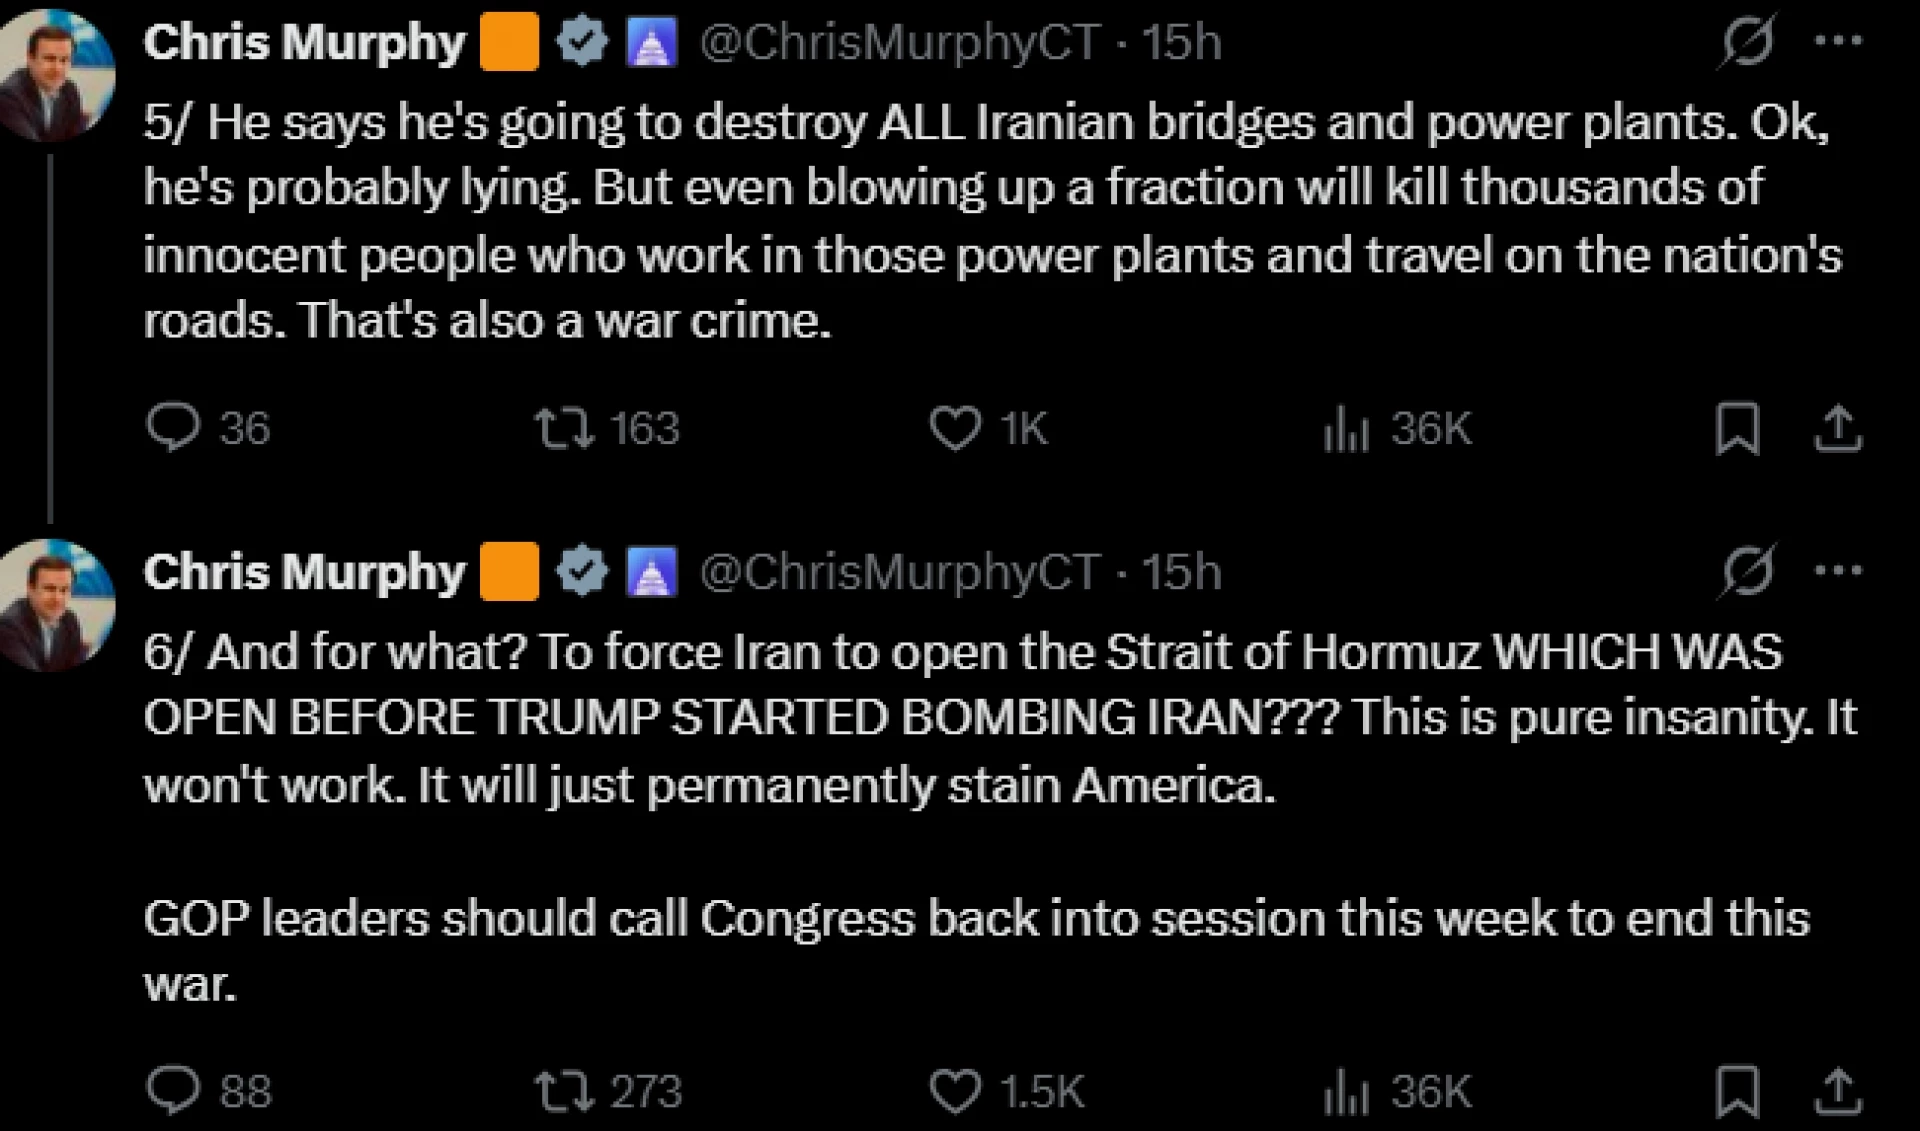Open @ChrisMurphyCT handle on the 5/ tweet
1920x1131 pixels.
point(898,43)
